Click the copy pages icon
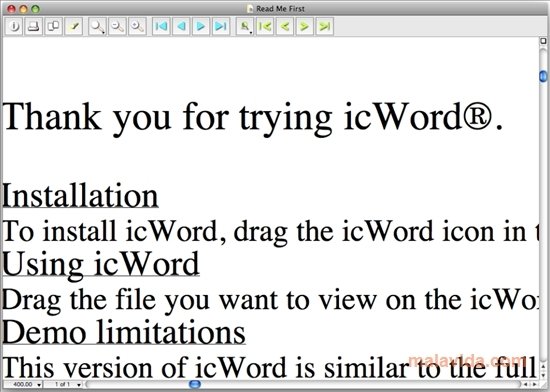Viewport: 550px width, 392px height. (54, 26)
